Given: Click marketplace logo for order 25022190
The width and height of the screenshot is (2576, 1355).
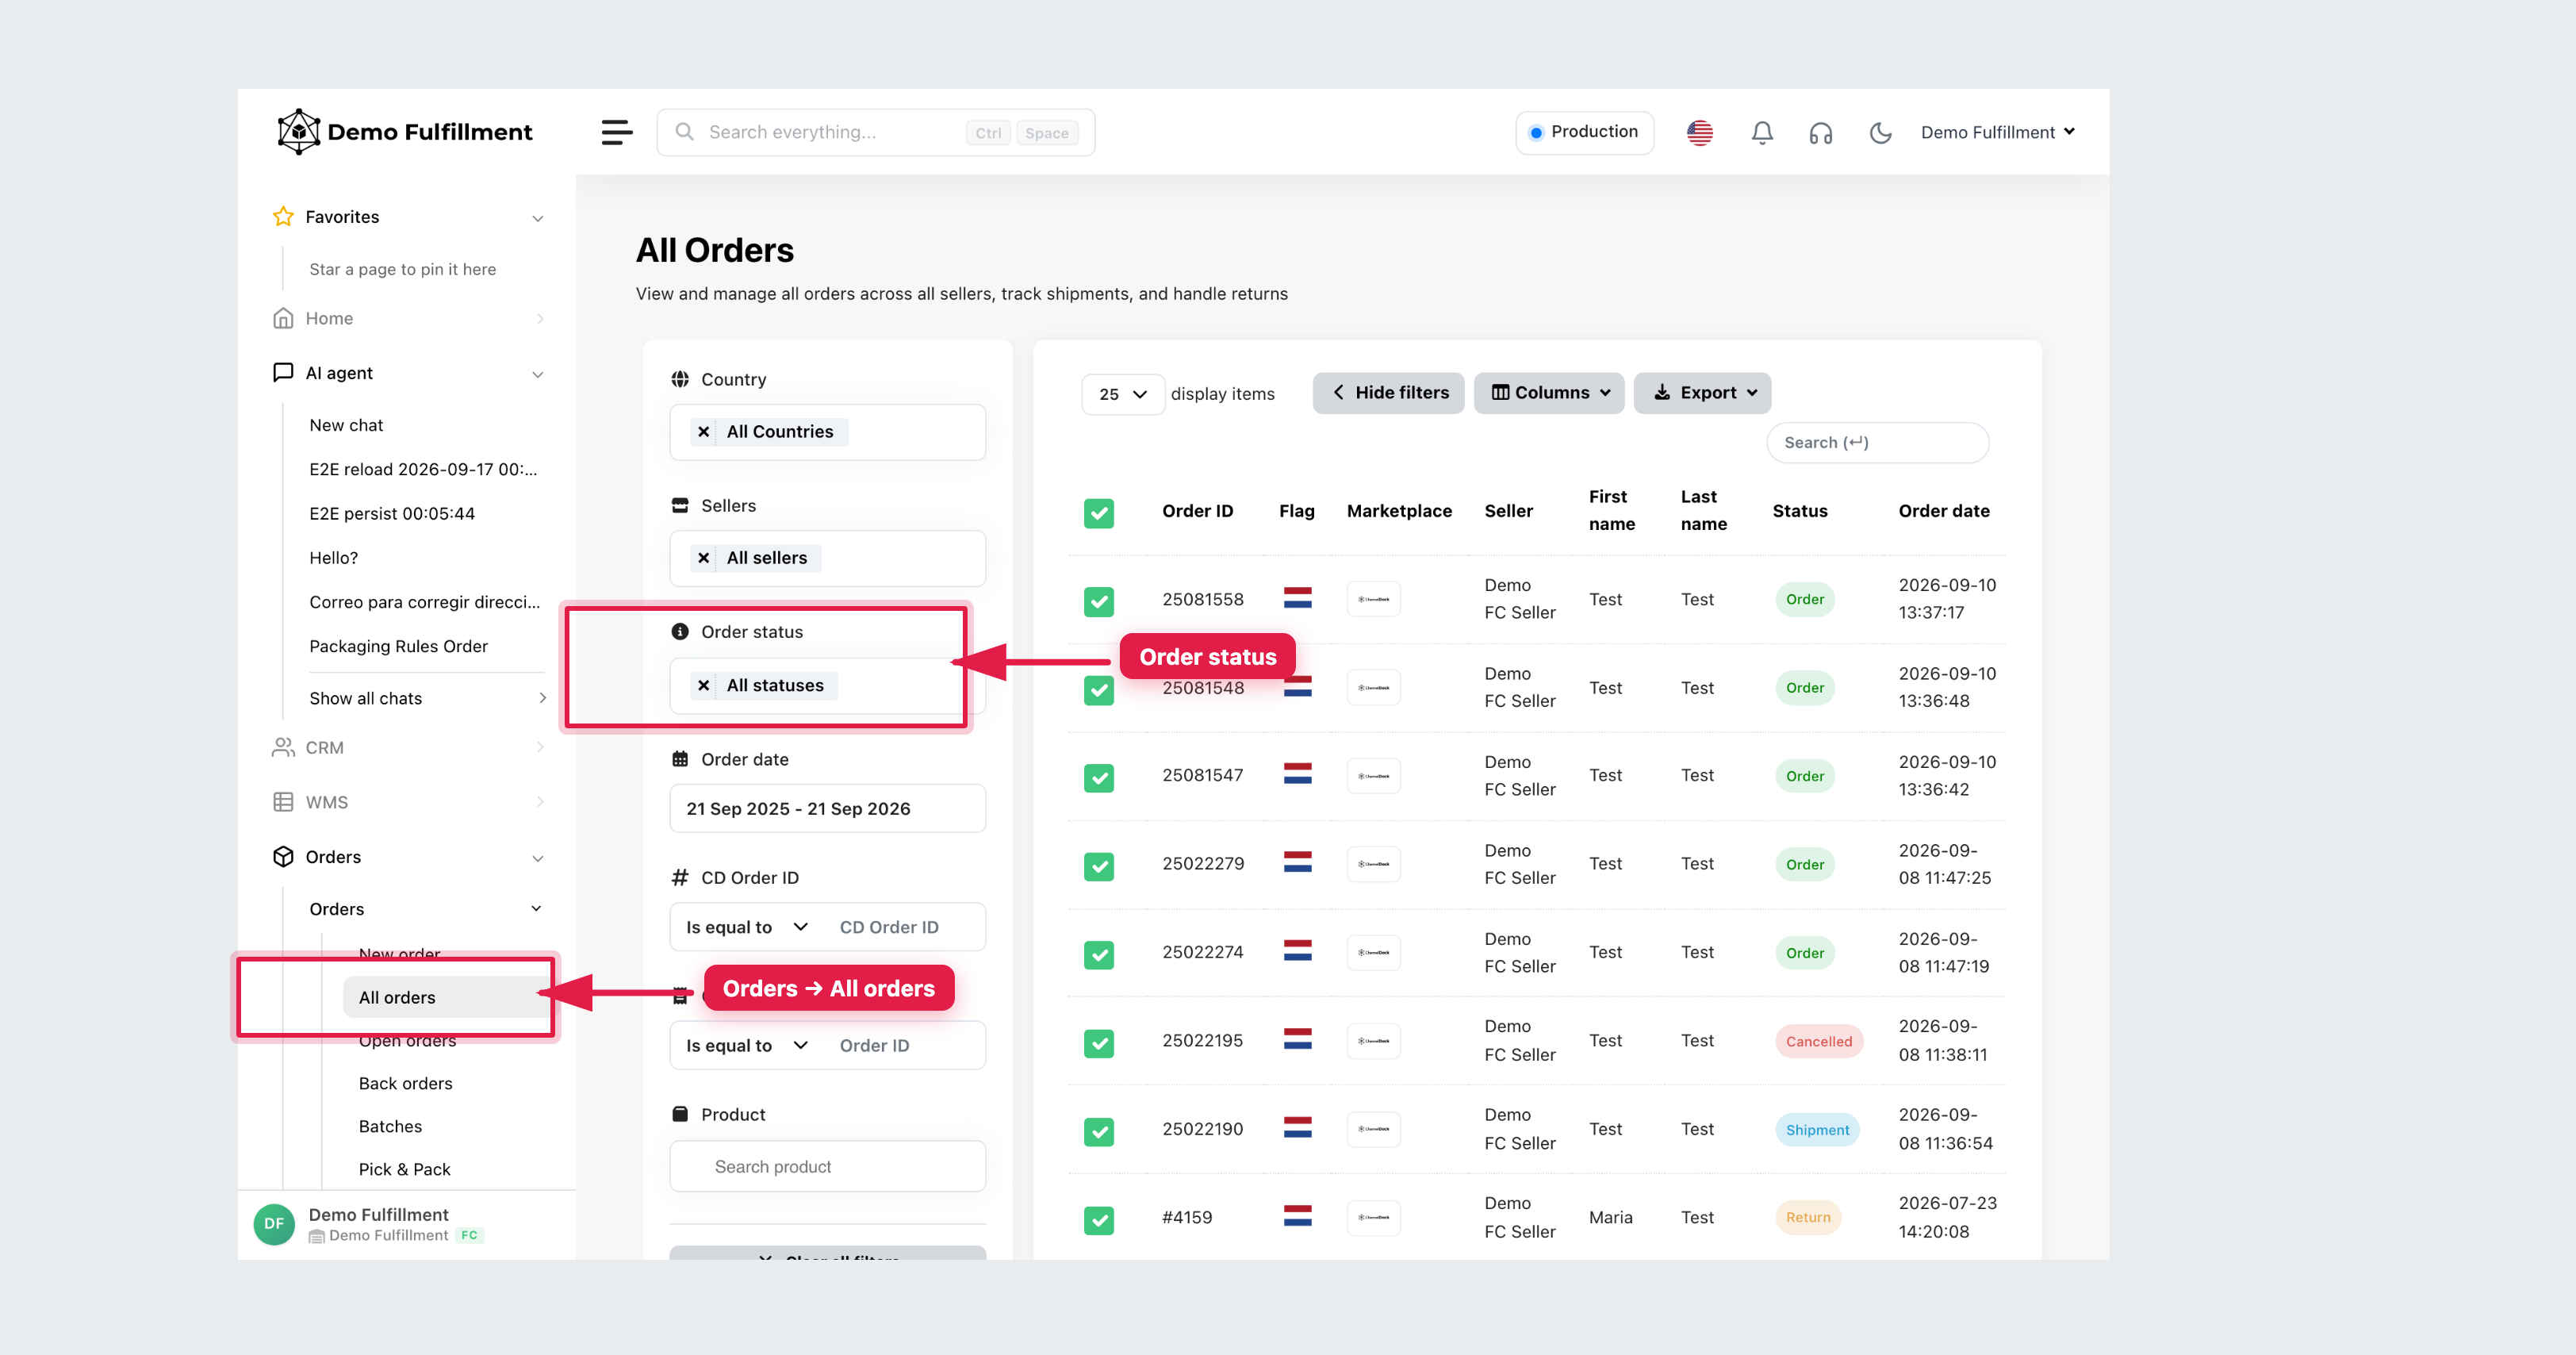Looking at the screenshot, I should click(x=1374, y=1129).
